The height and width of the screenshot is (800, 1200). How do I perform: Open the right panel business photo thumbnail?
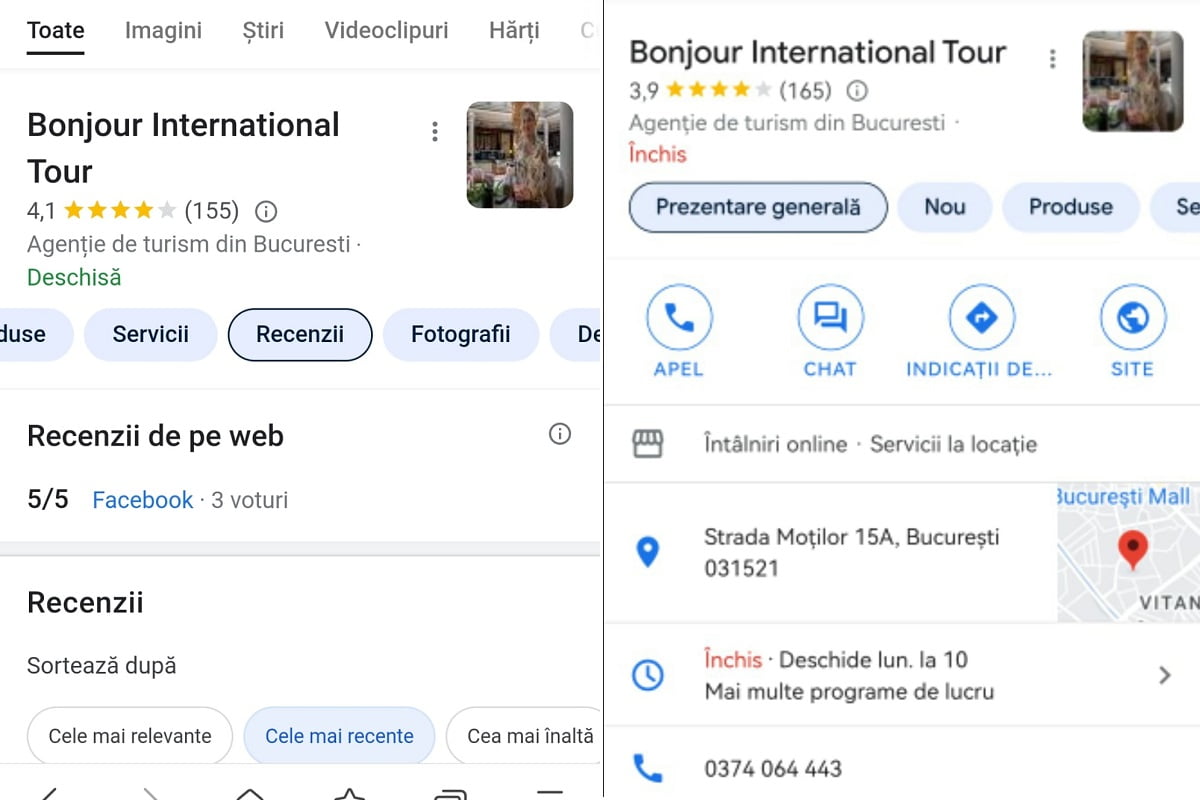(x=1133, y=81)
